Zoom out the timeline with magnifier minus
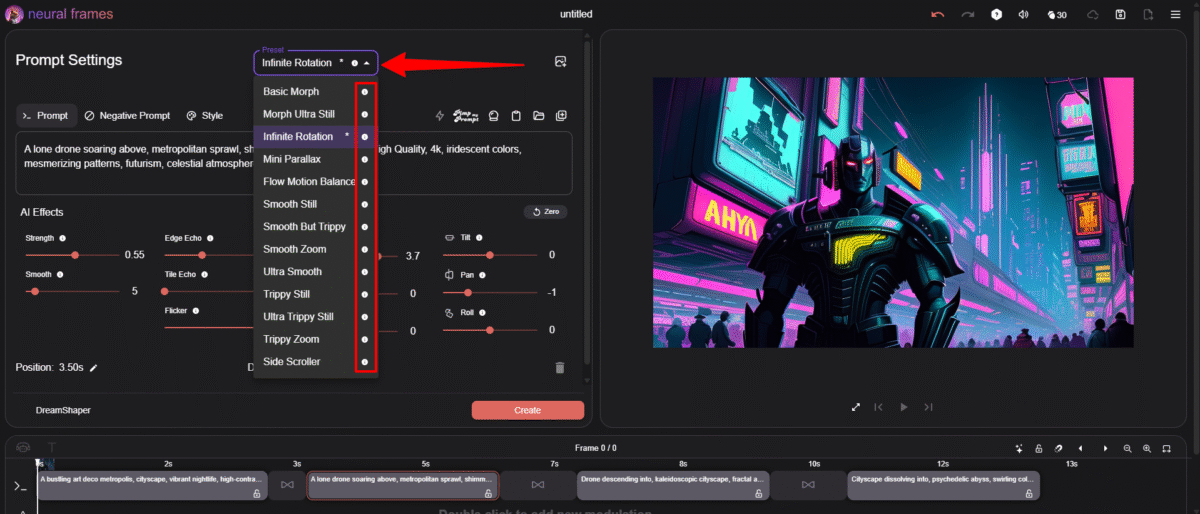This screenshot has height=514, width=1200. (x=1127, y=448)
